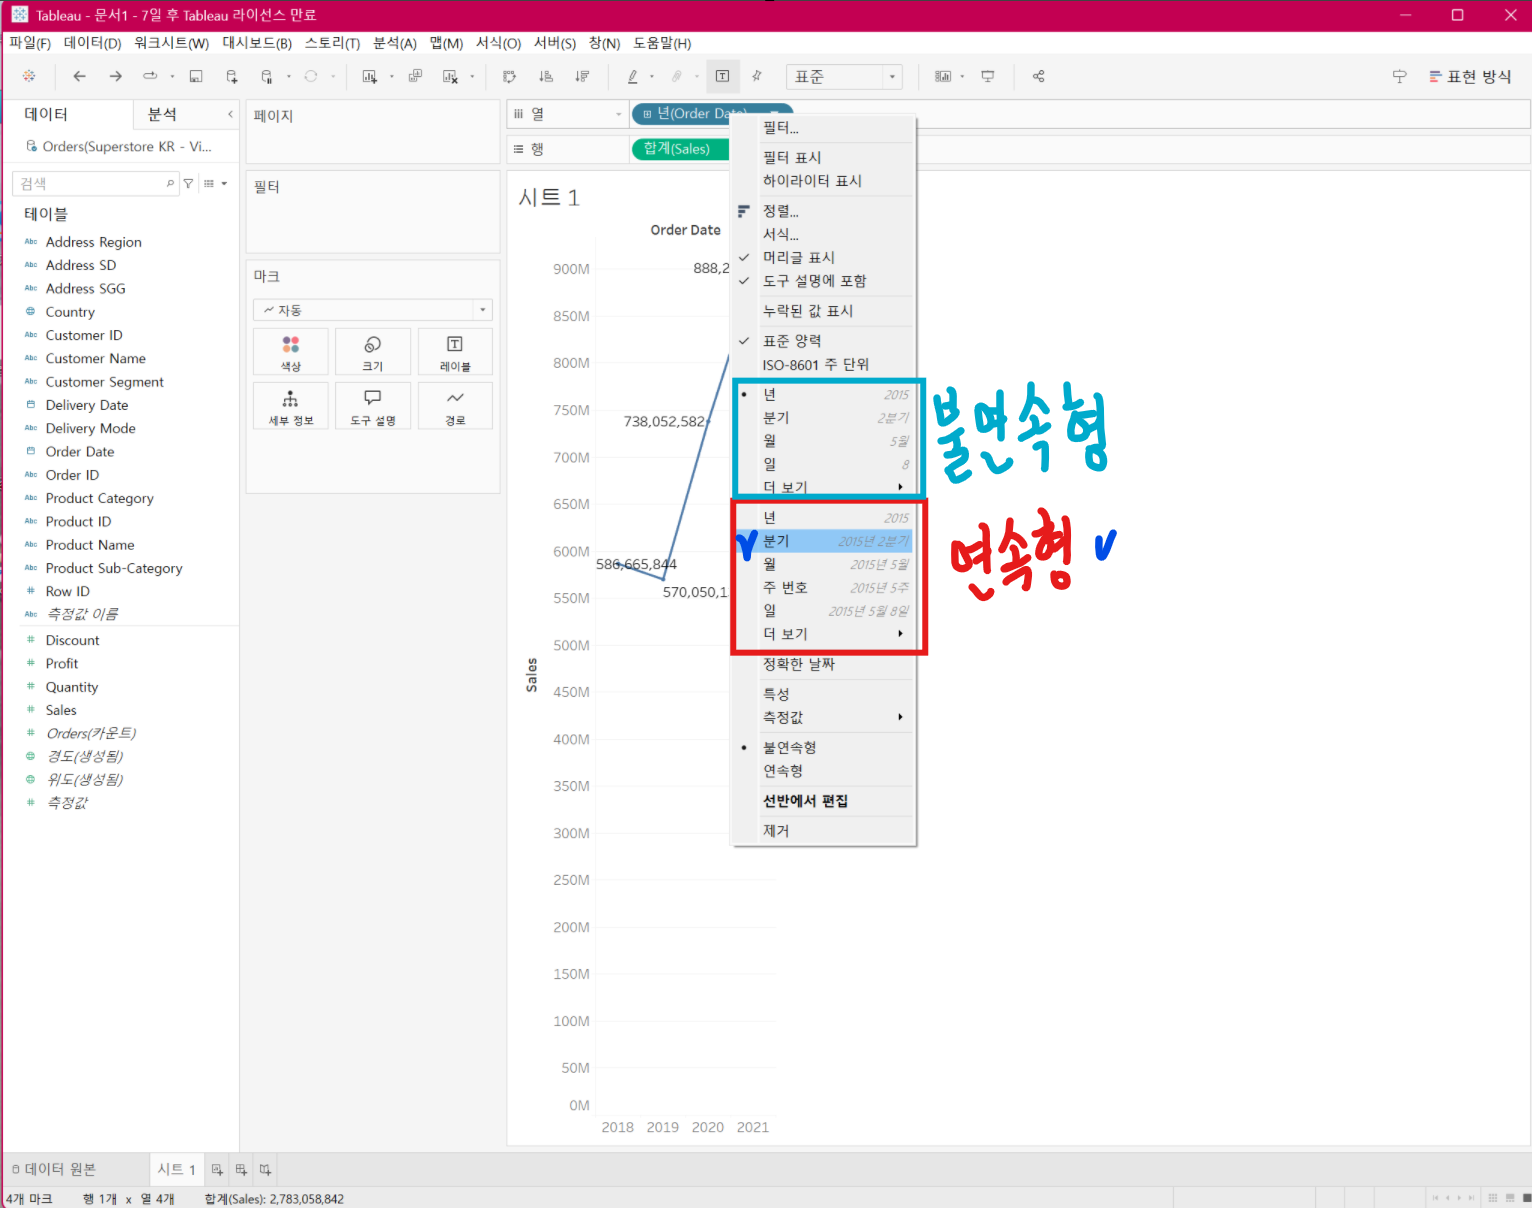Open the 레이블 label card in Marks
Image resolution: width=1532 pixels, height=1208 pixels.
(x=455, y=352)
